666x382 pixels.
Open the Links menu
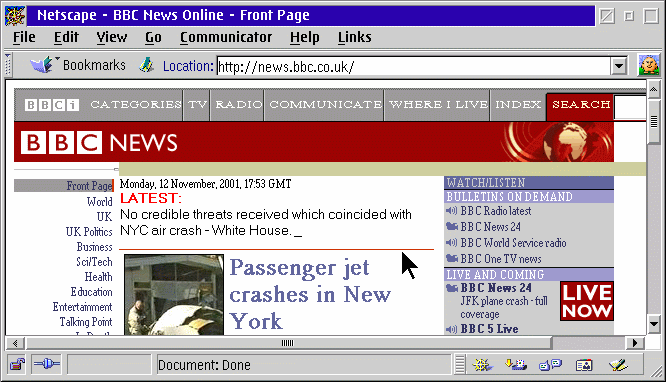tap(355, 37)
